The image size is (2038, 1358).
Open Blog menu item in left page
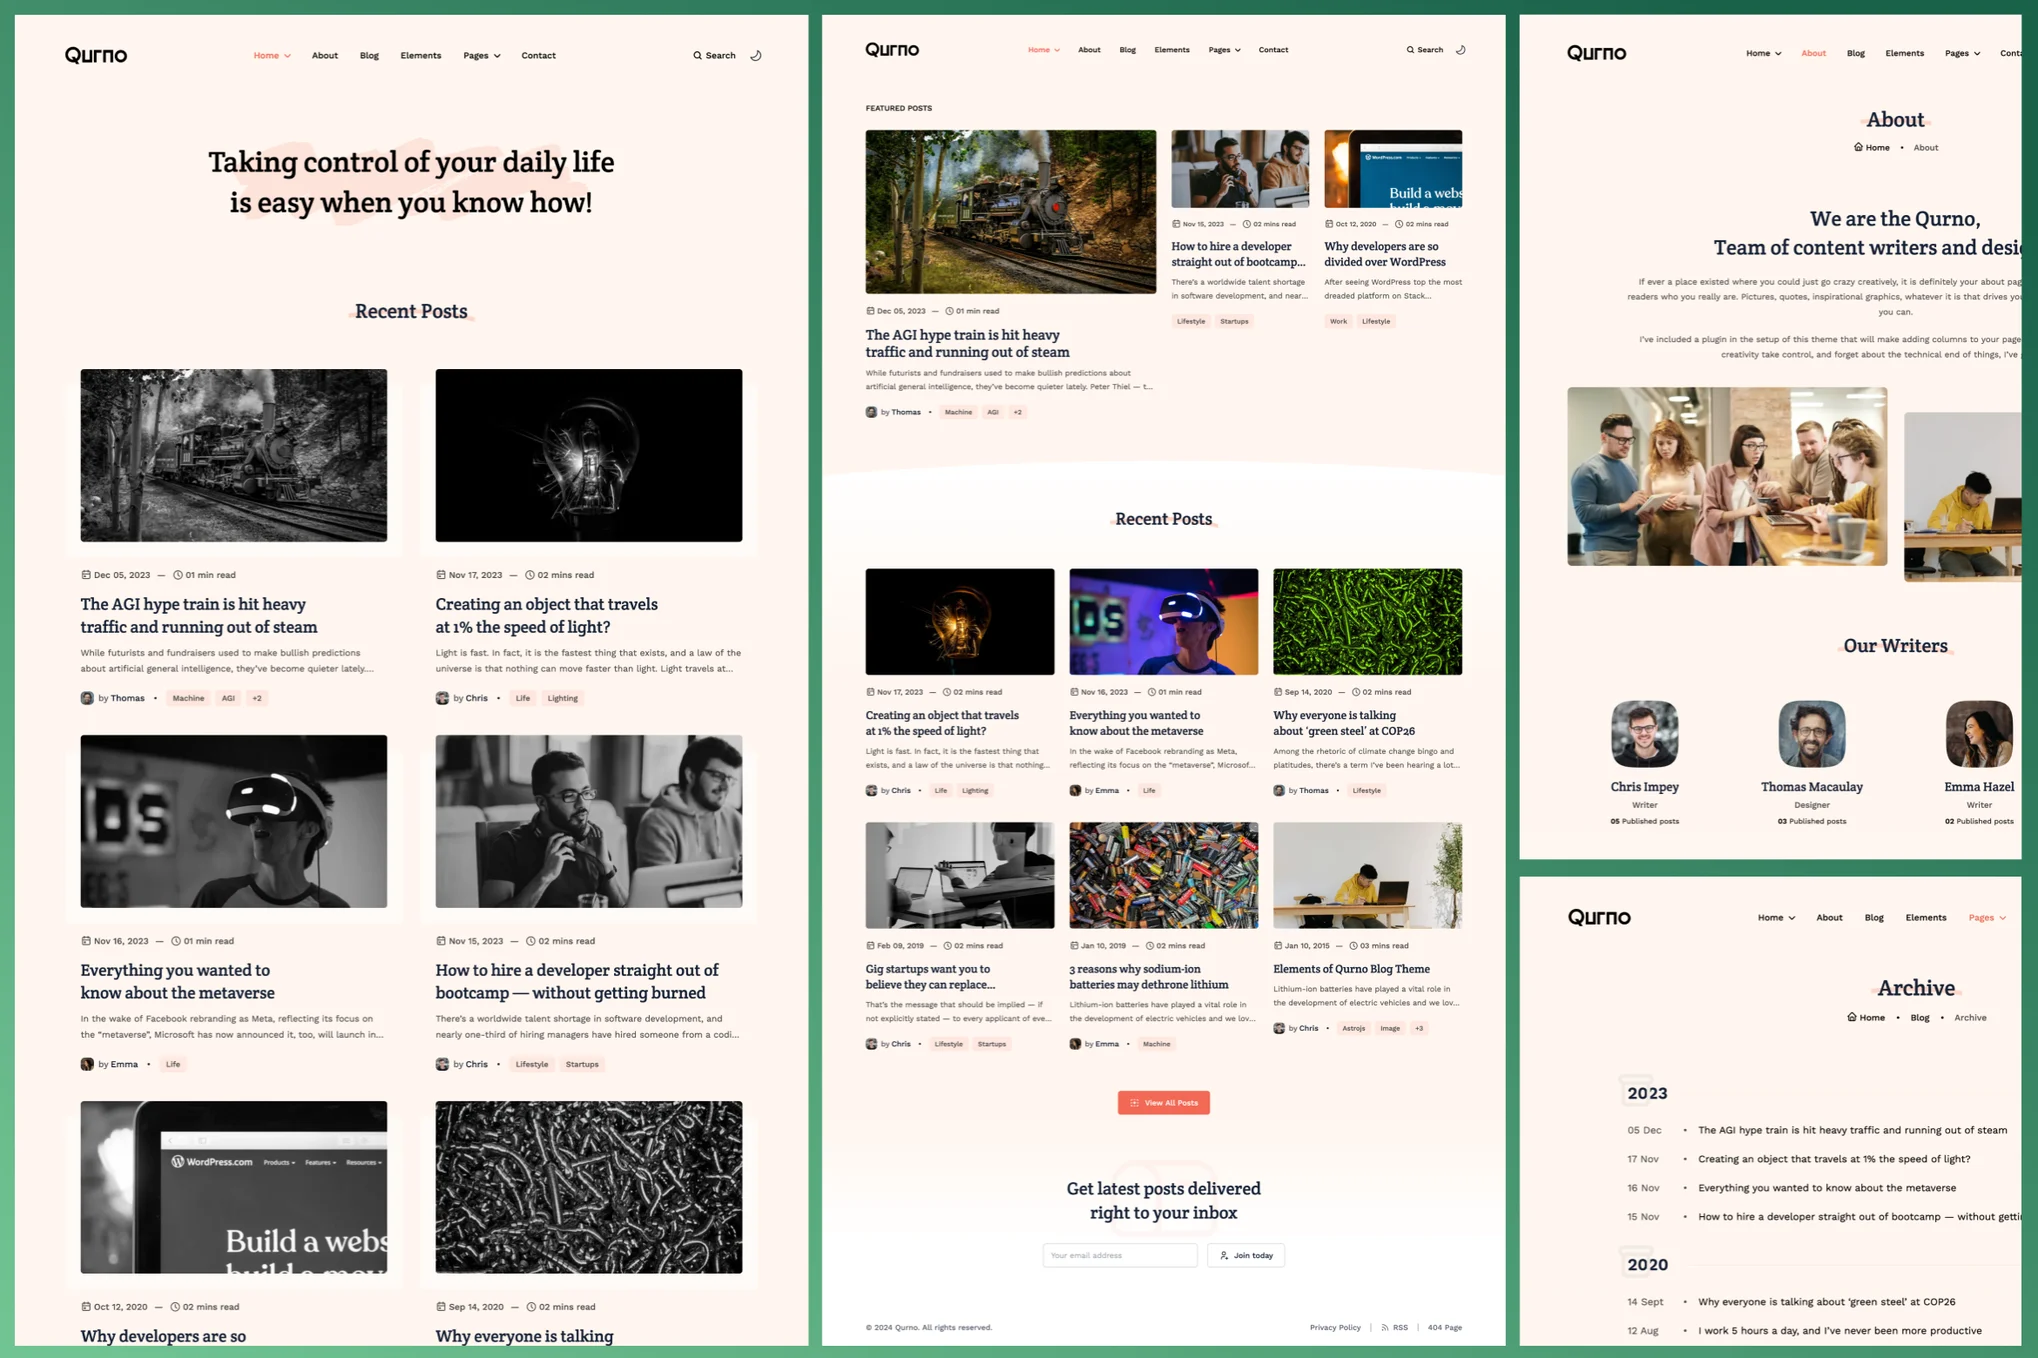tap(369, 56)
